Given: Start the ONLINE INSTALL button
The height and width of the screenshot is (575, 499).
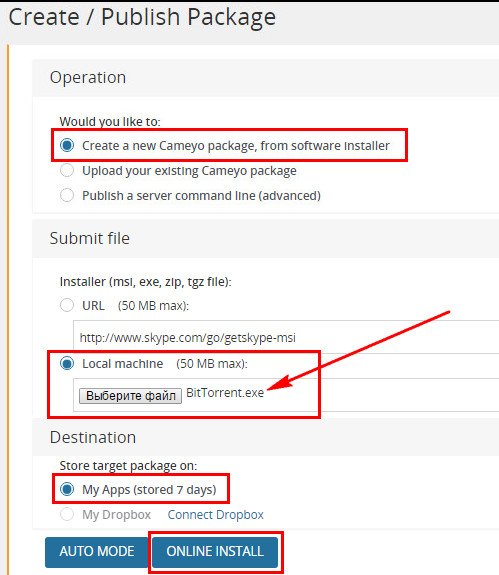Looking at the screenshot, I should (x=215, y=552).
